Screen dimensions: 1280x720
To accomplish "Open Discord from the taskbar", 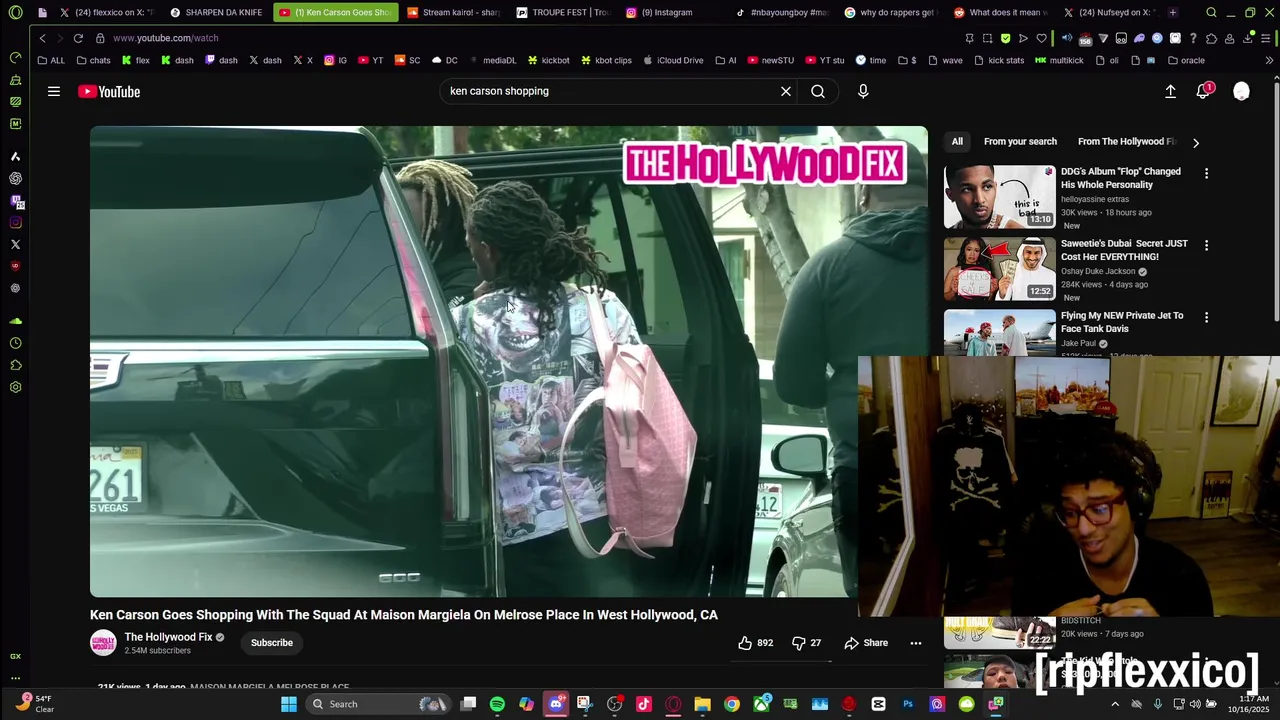I will [x=556, y=704].
